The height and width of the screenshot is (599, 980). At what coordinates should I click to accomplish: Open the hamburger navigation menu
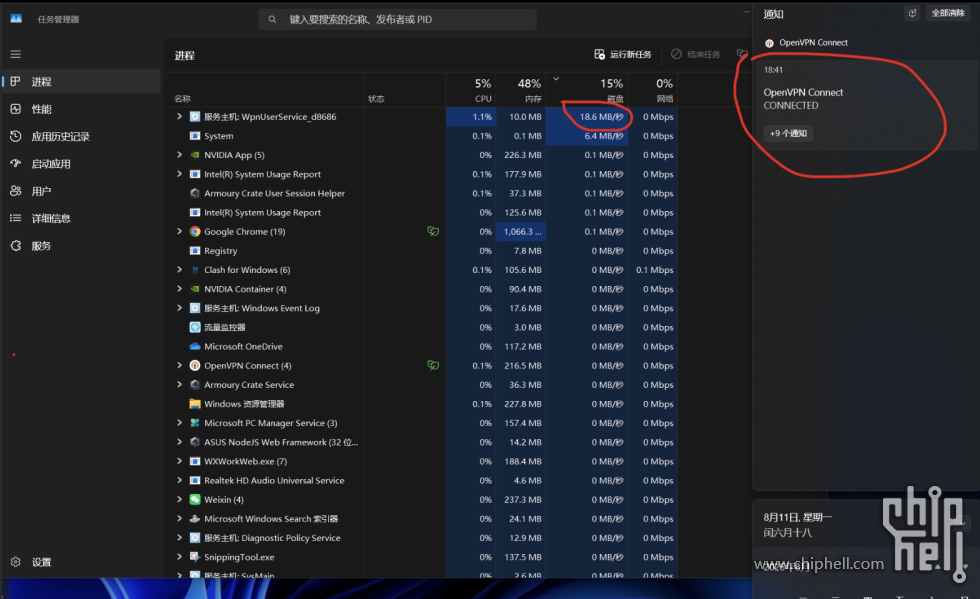click(x=16, y=54)
